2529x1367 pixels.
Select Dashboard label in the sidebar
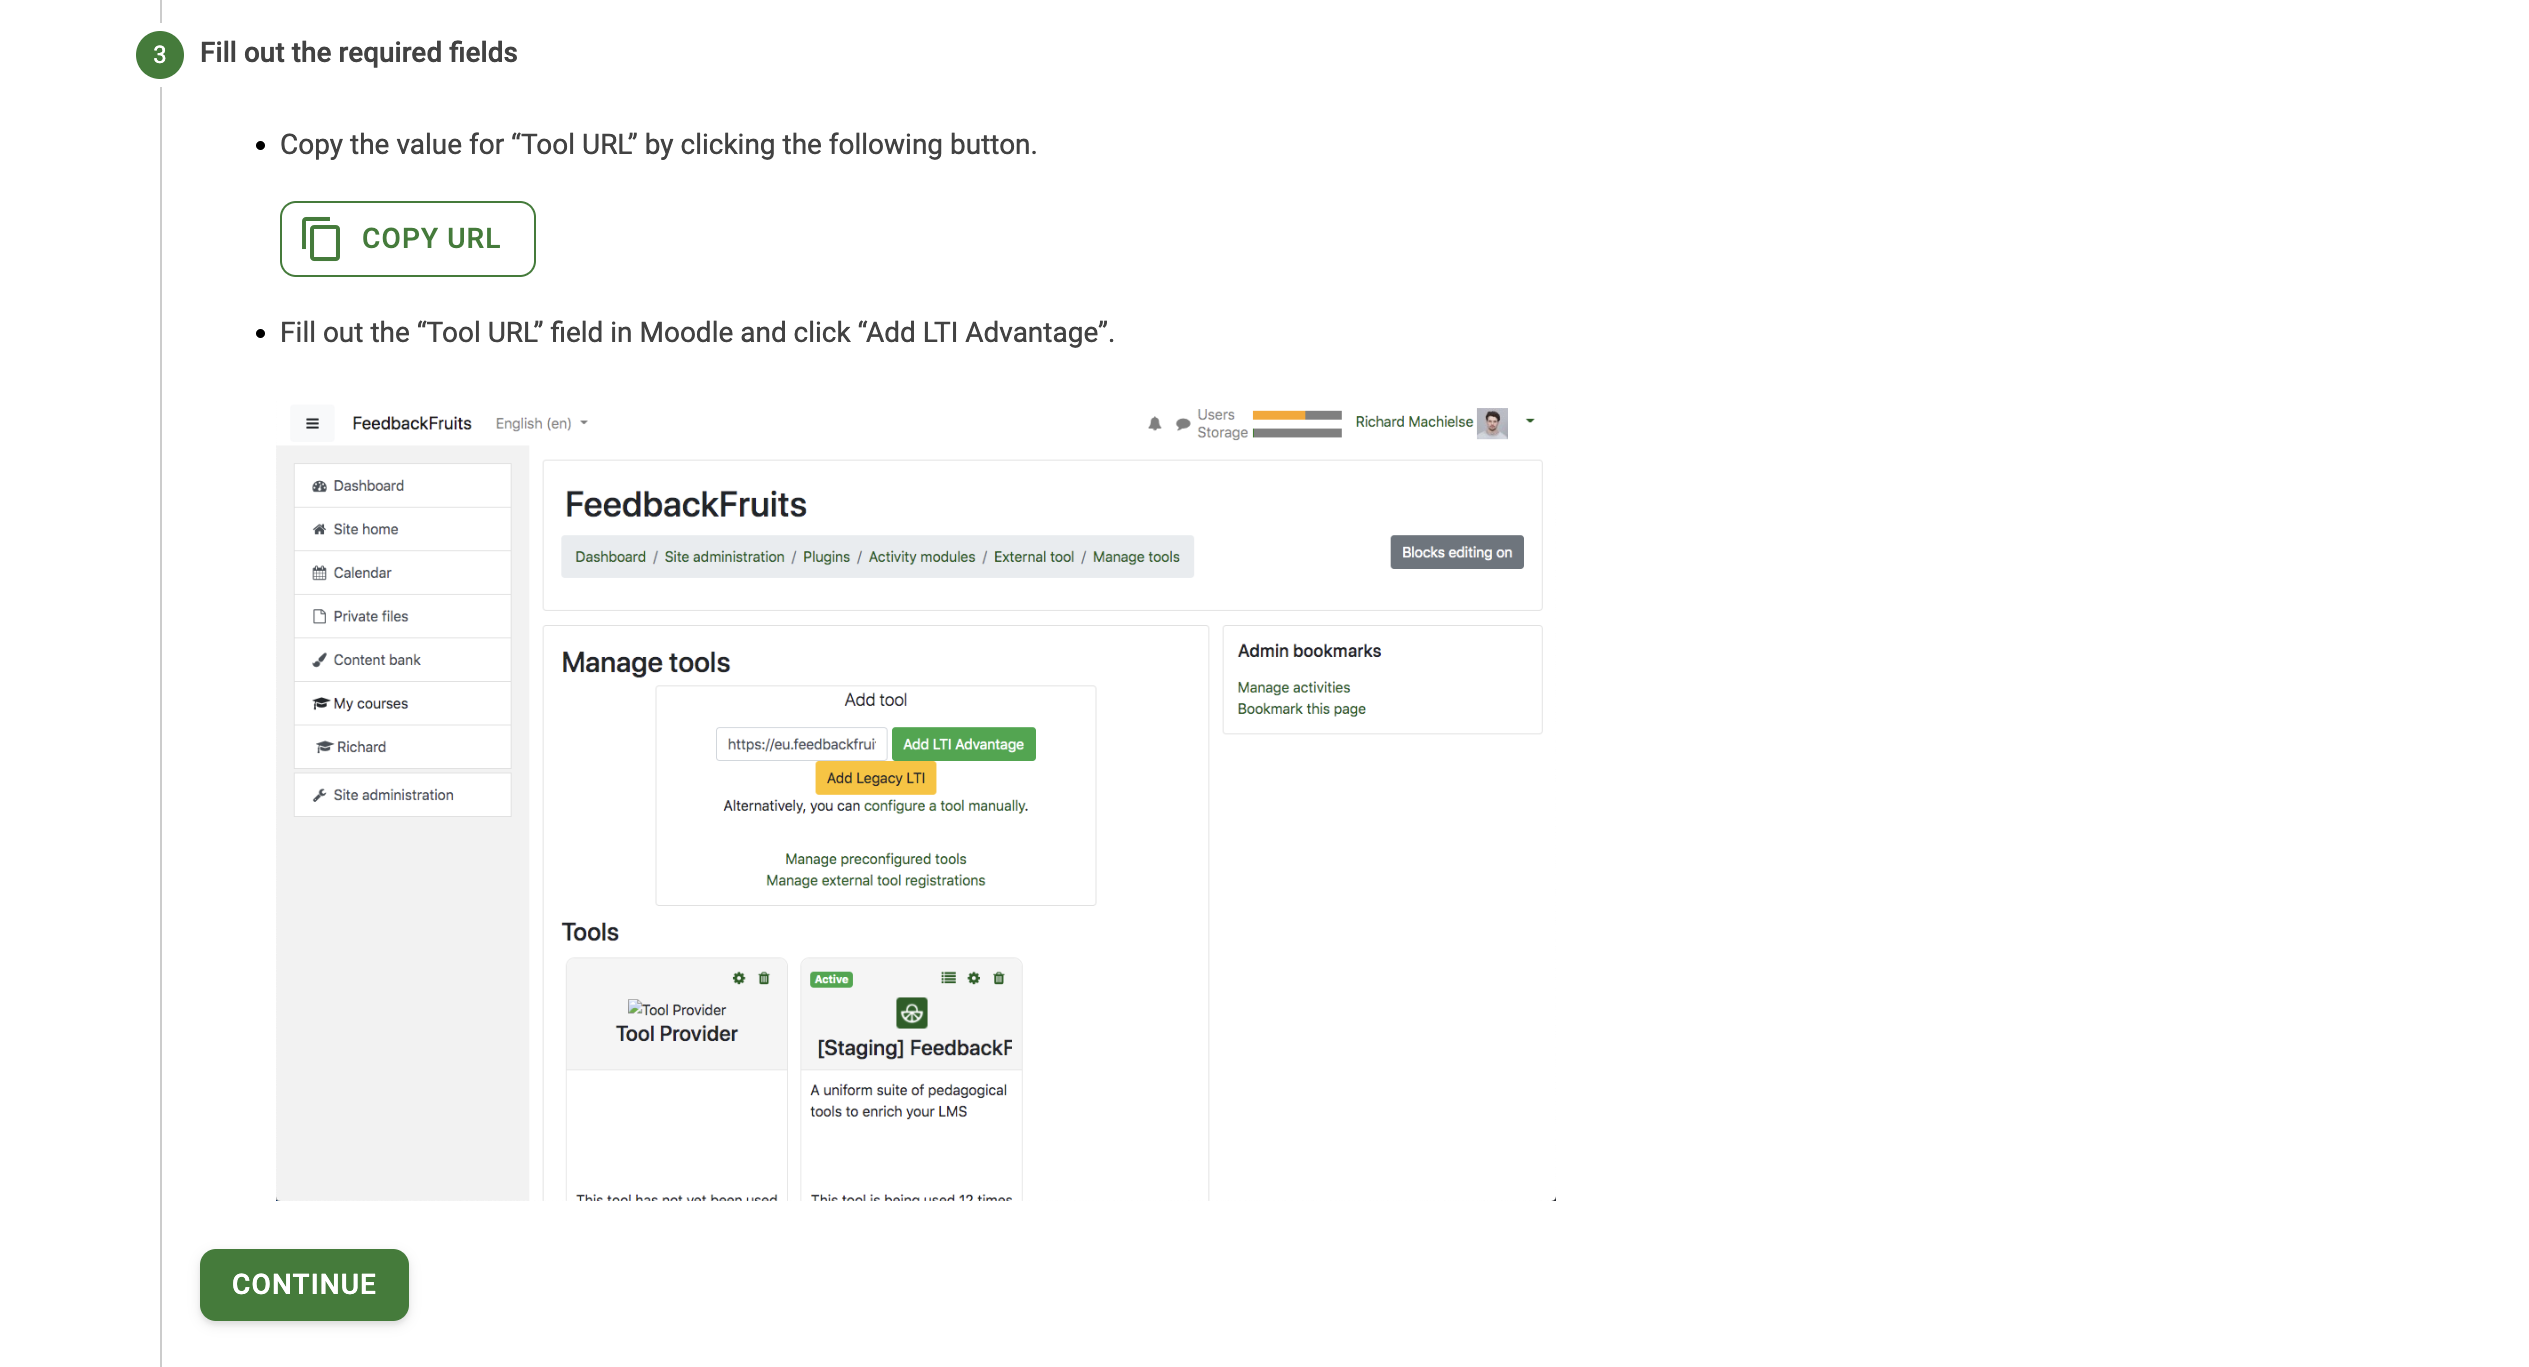click(368, 486)
